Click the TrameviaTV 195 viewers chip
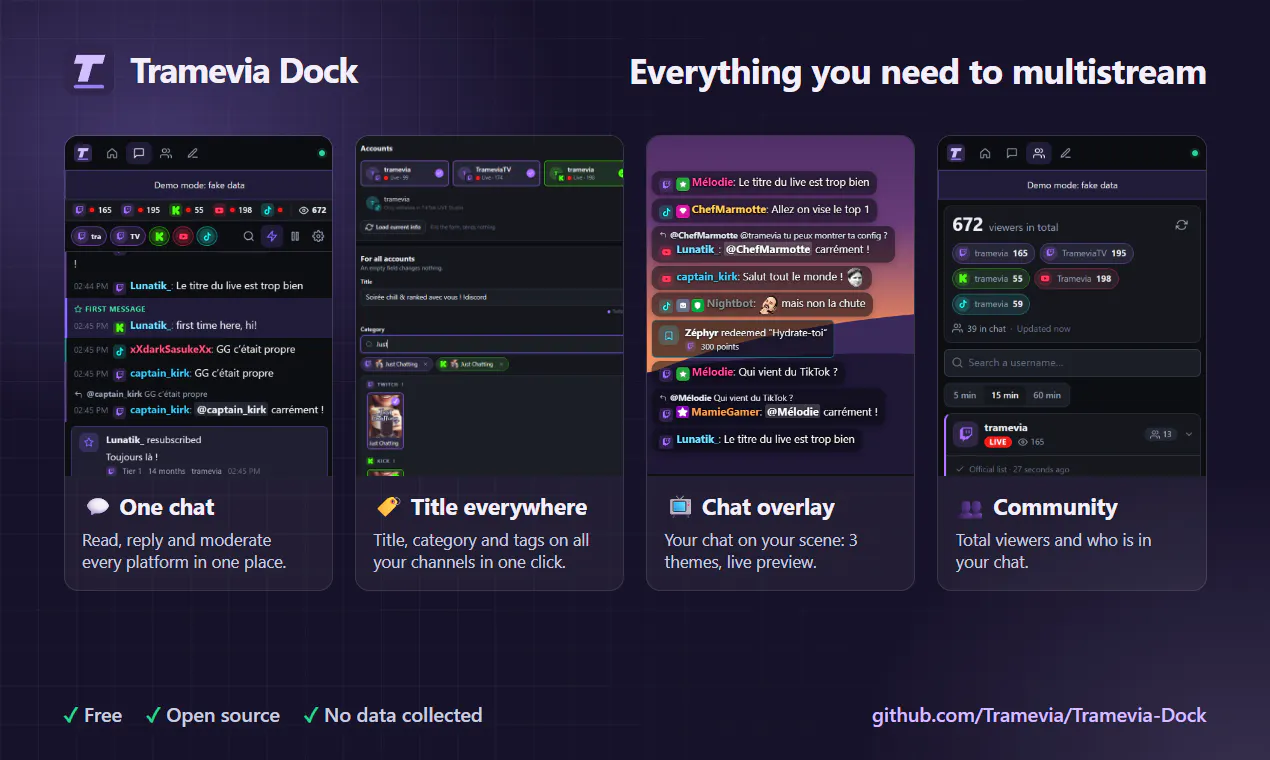 (1087, 253)
